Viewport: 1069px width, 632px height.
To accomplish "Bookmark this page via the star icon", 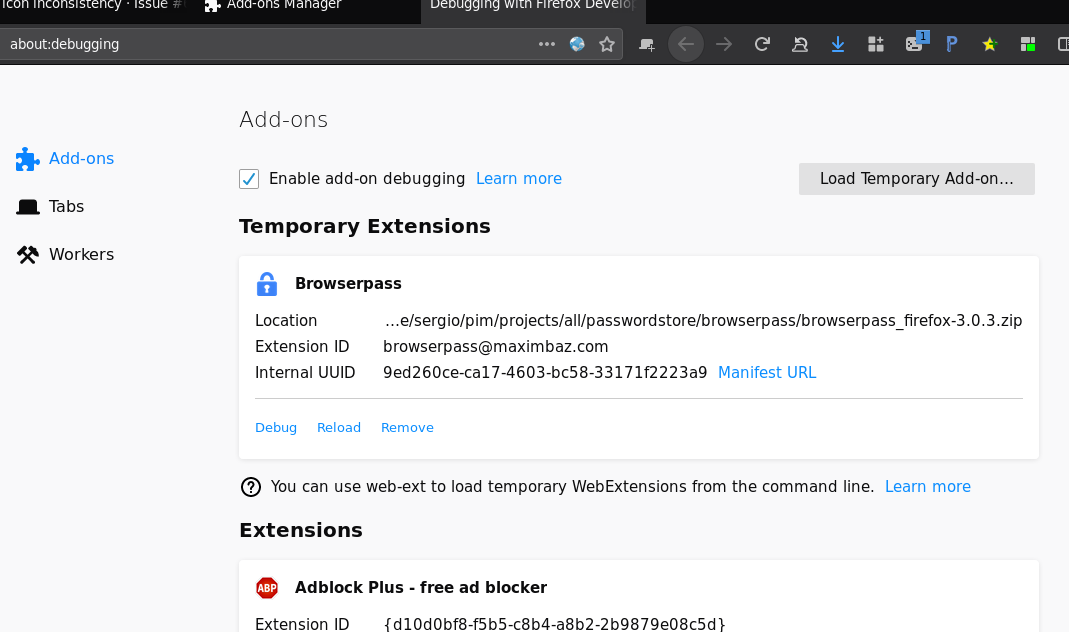I will 607,44.
